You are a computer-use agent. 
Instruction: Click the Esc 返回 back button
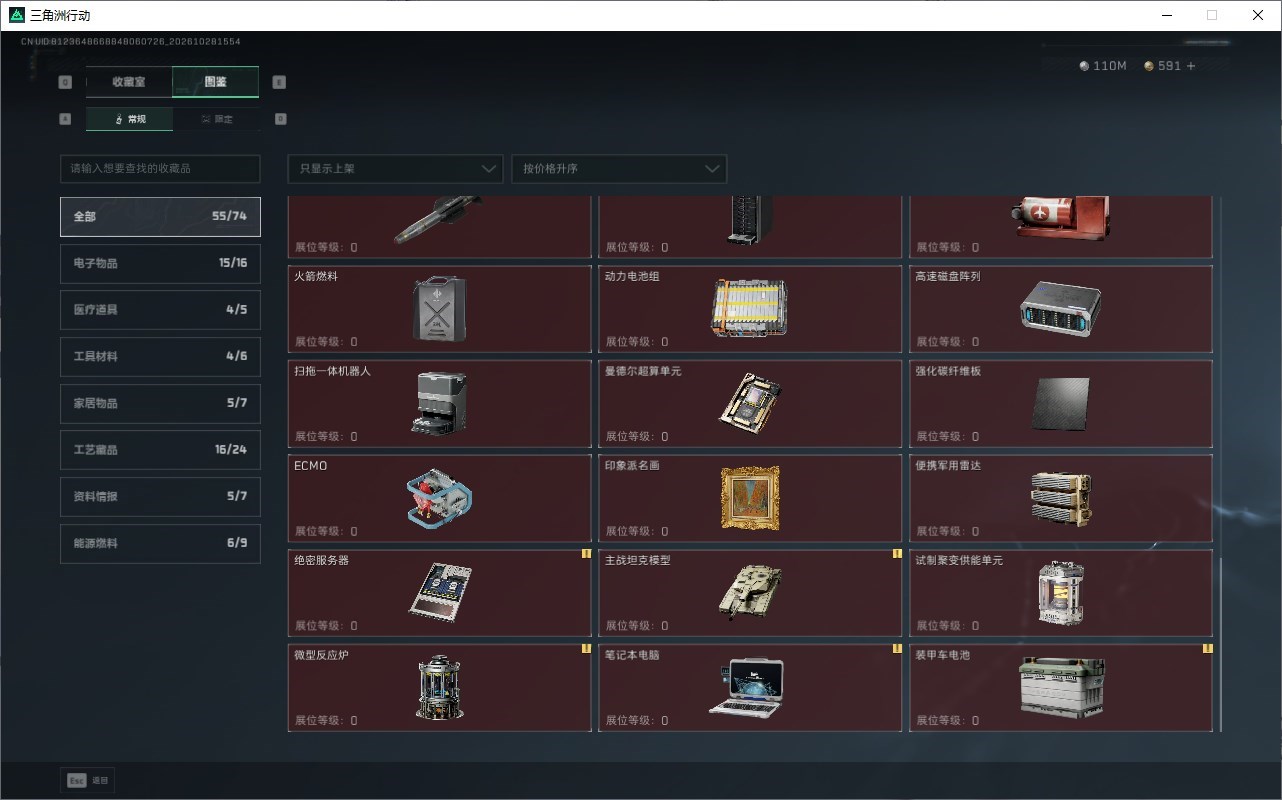click(x=88, y=780)
